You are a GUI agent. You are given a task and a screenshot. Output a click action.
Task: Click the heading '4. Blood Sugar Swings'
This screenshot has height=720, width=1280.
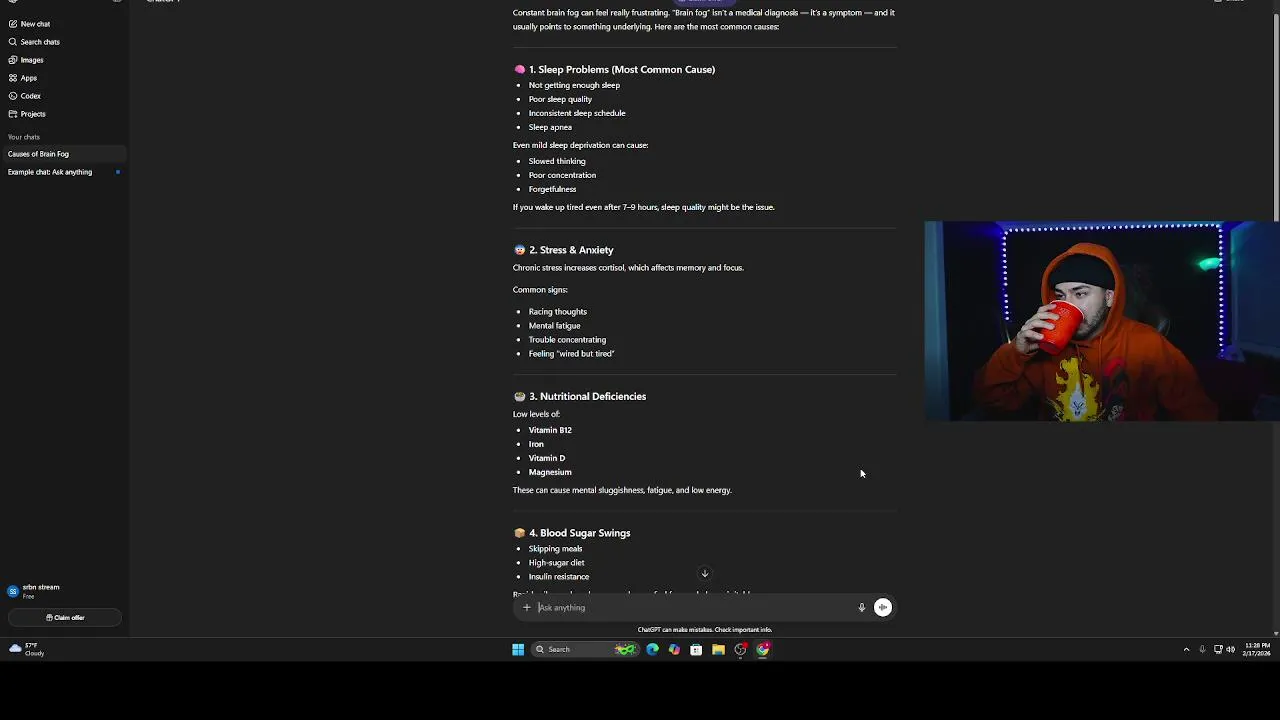coord(579,533)
